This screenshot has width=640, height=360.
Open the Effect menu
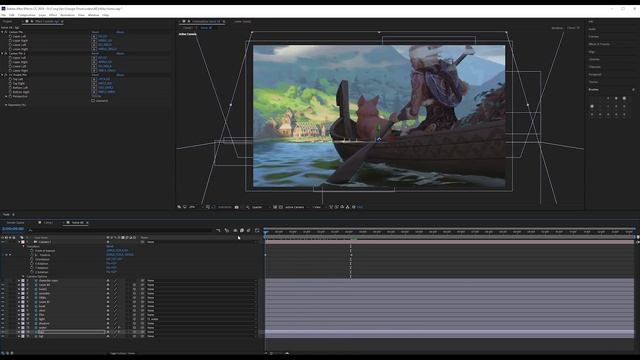53,15
